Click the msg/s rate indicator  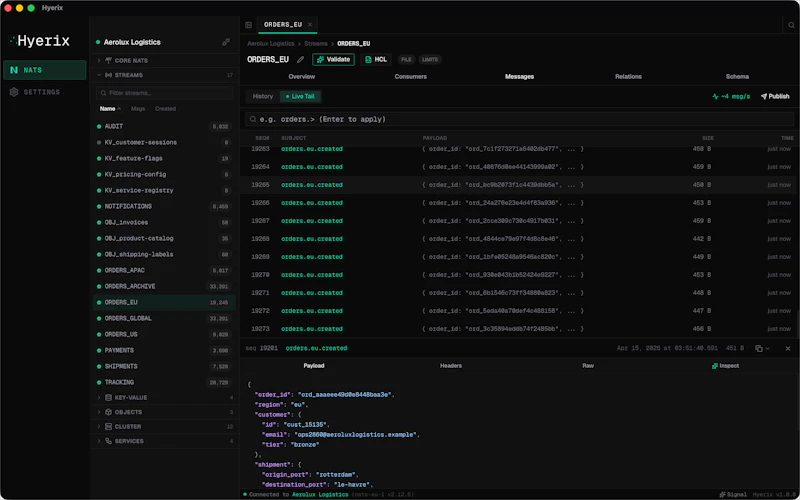(731, 96)
